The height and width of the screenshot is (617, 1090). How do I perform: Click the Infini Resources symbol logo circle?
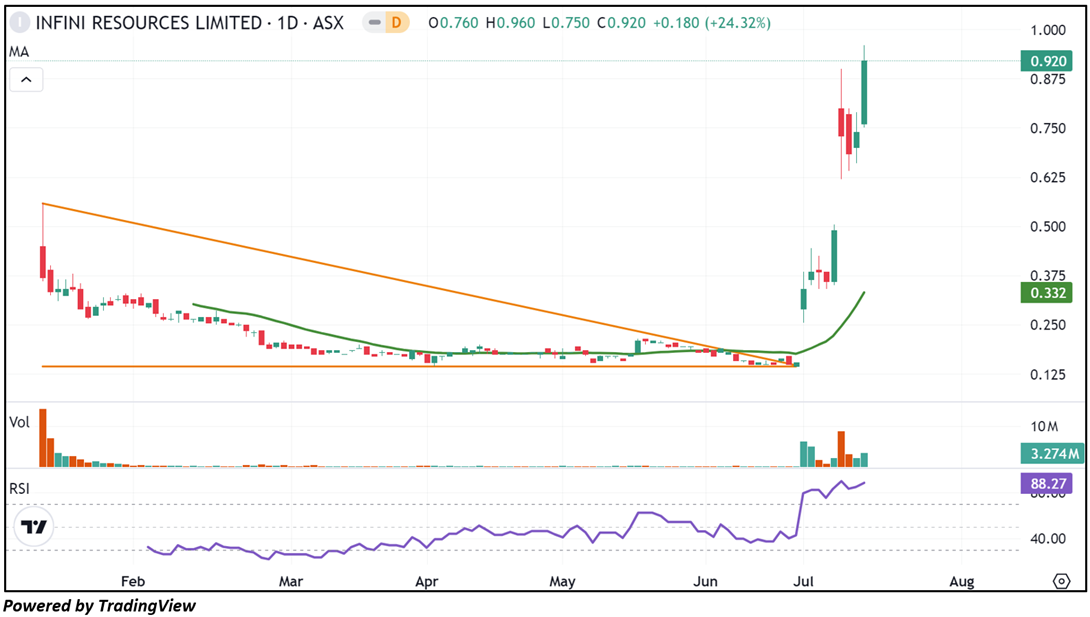(x=19, y=23)
